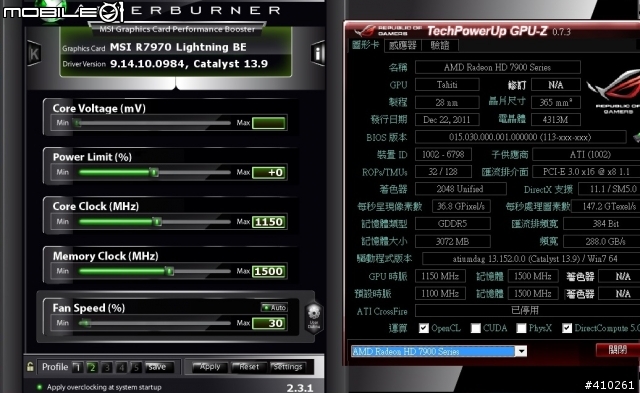Click the ATI CrossFire 已停用 field
Image resolution: width=640 pixels, height=393 pixels.
click(x=527, y=311)
